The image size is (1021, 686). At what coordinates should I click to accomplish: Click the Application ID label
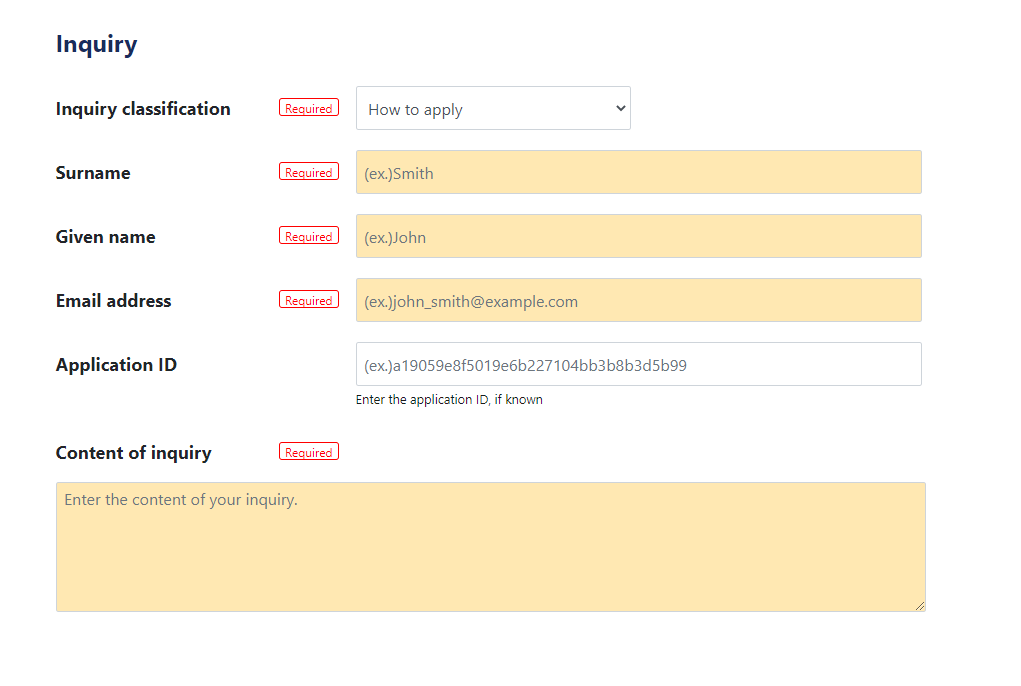[x=116, y=364]
